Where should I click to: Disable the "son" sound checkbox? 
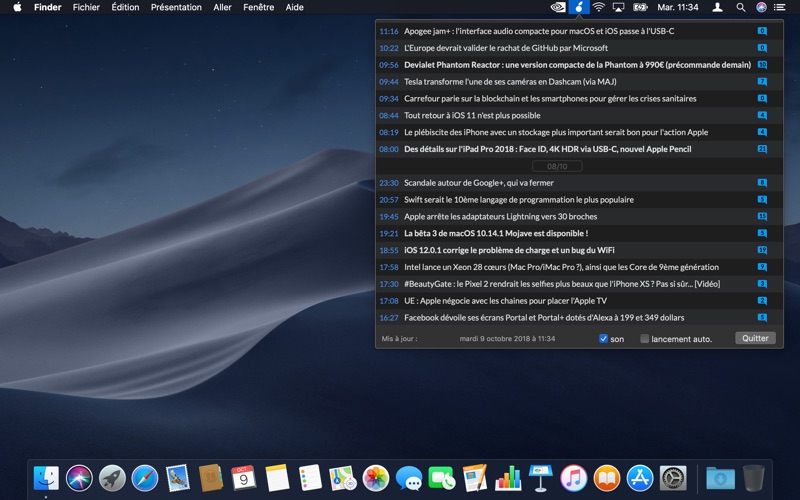pos(603,339)
